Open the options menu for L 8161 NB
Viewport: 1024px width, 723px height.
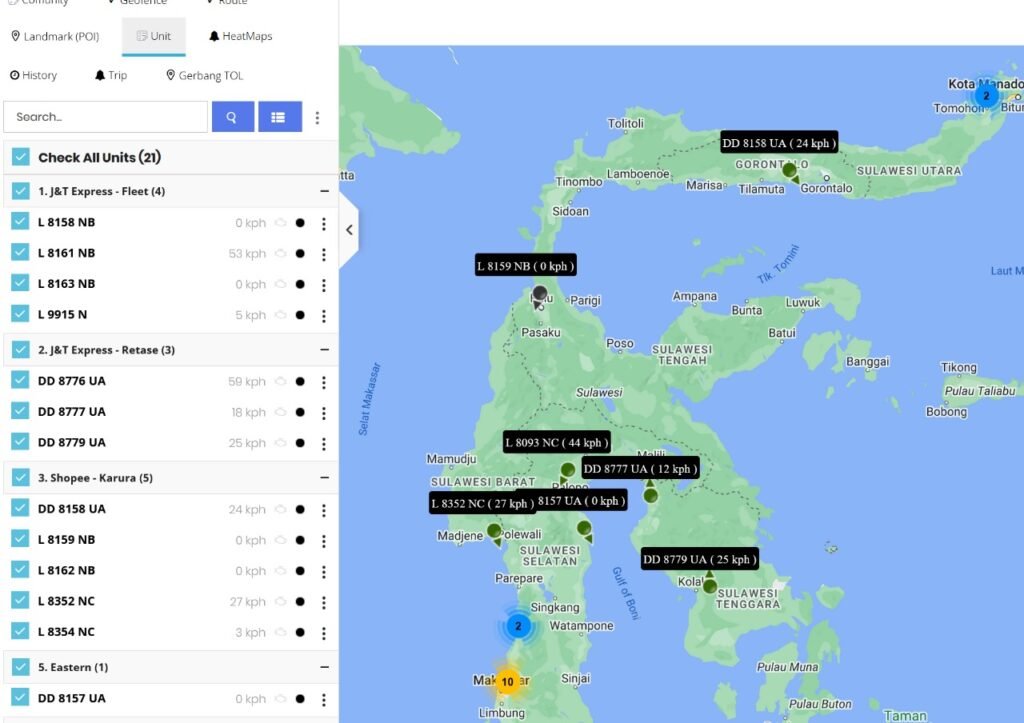click(x=324, y=255)
